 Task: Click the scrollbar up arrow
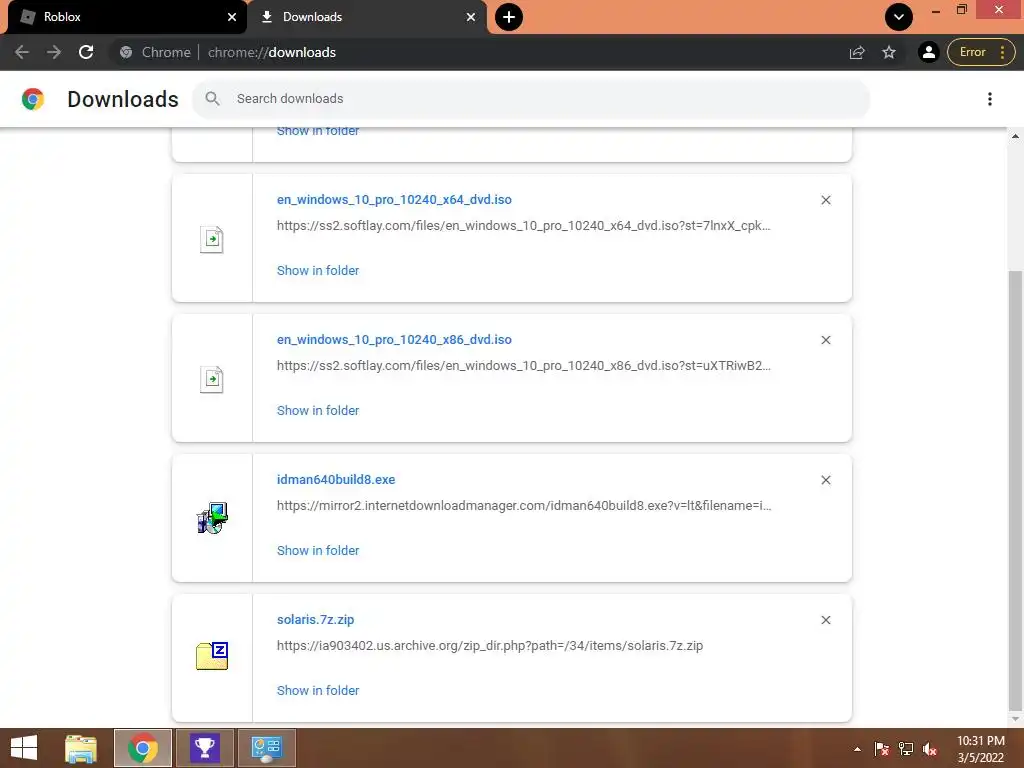1015,136
